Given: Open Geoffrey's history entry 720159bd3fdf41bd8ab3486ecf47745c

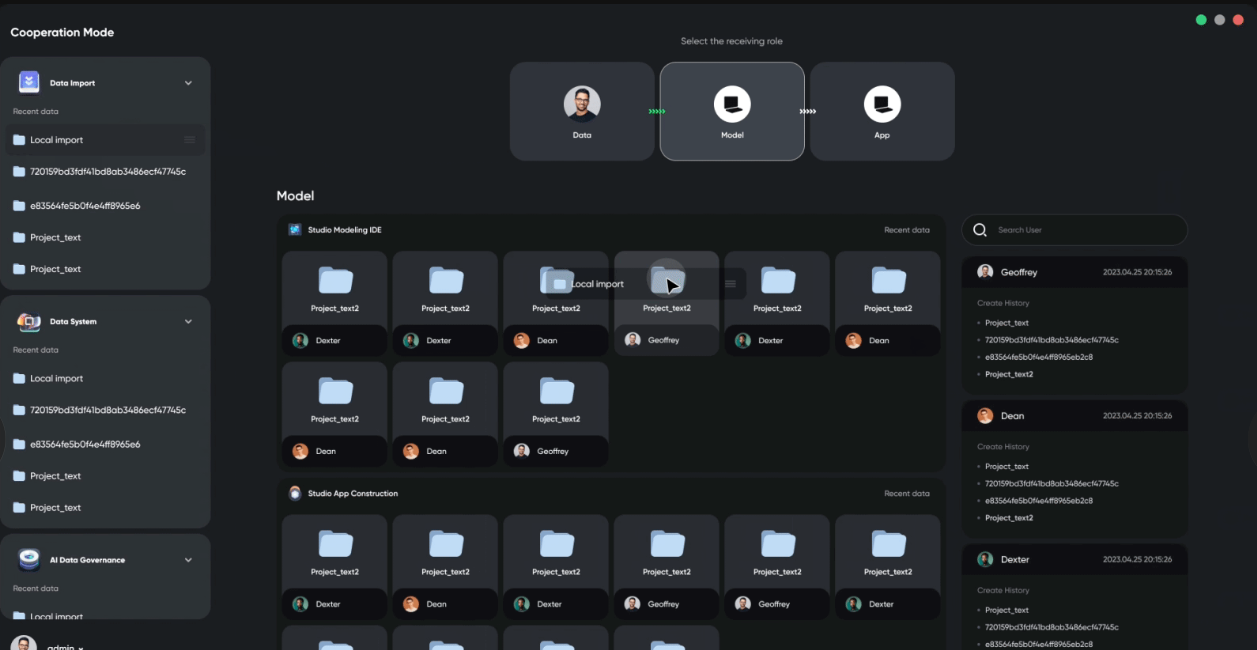Looking at the screenshot, I should tap(1051, 340).
